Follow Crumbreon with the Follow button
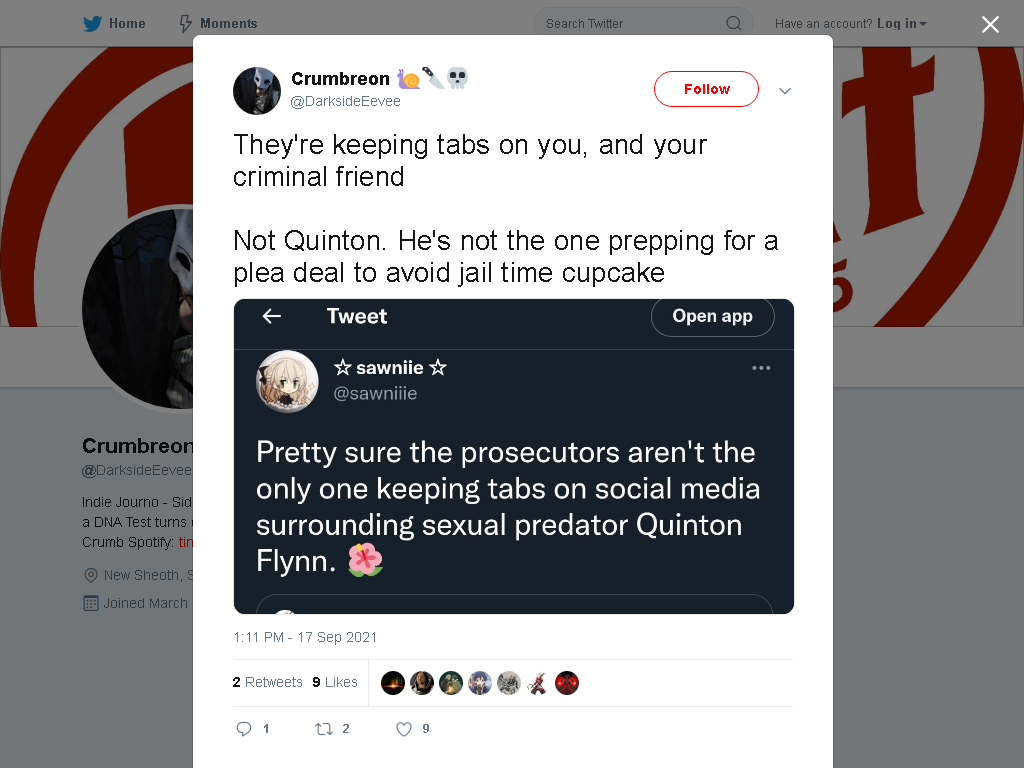 click(707, 89)
